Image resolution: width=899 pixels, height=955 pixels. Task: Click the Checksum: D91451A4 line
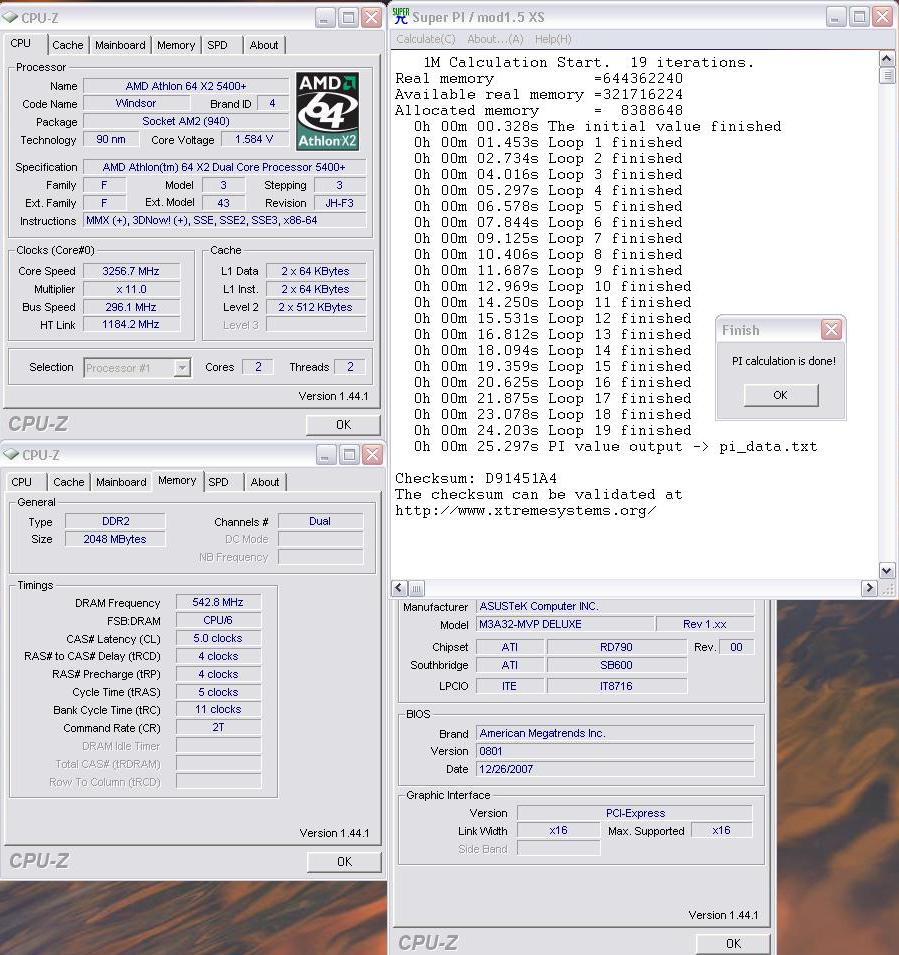tap(476, 478)
